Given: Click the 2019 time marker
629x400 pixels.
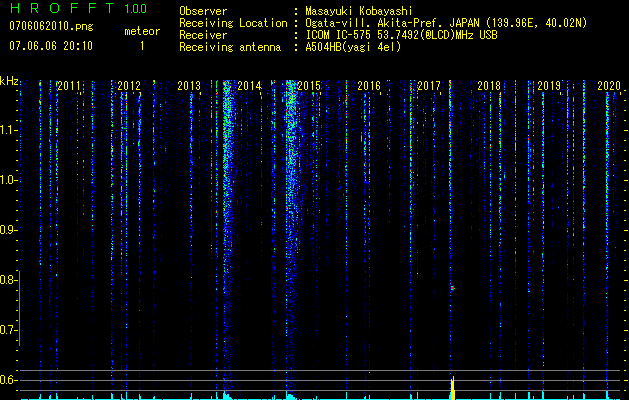Looking at the screenshot, I should pos(549,86).
